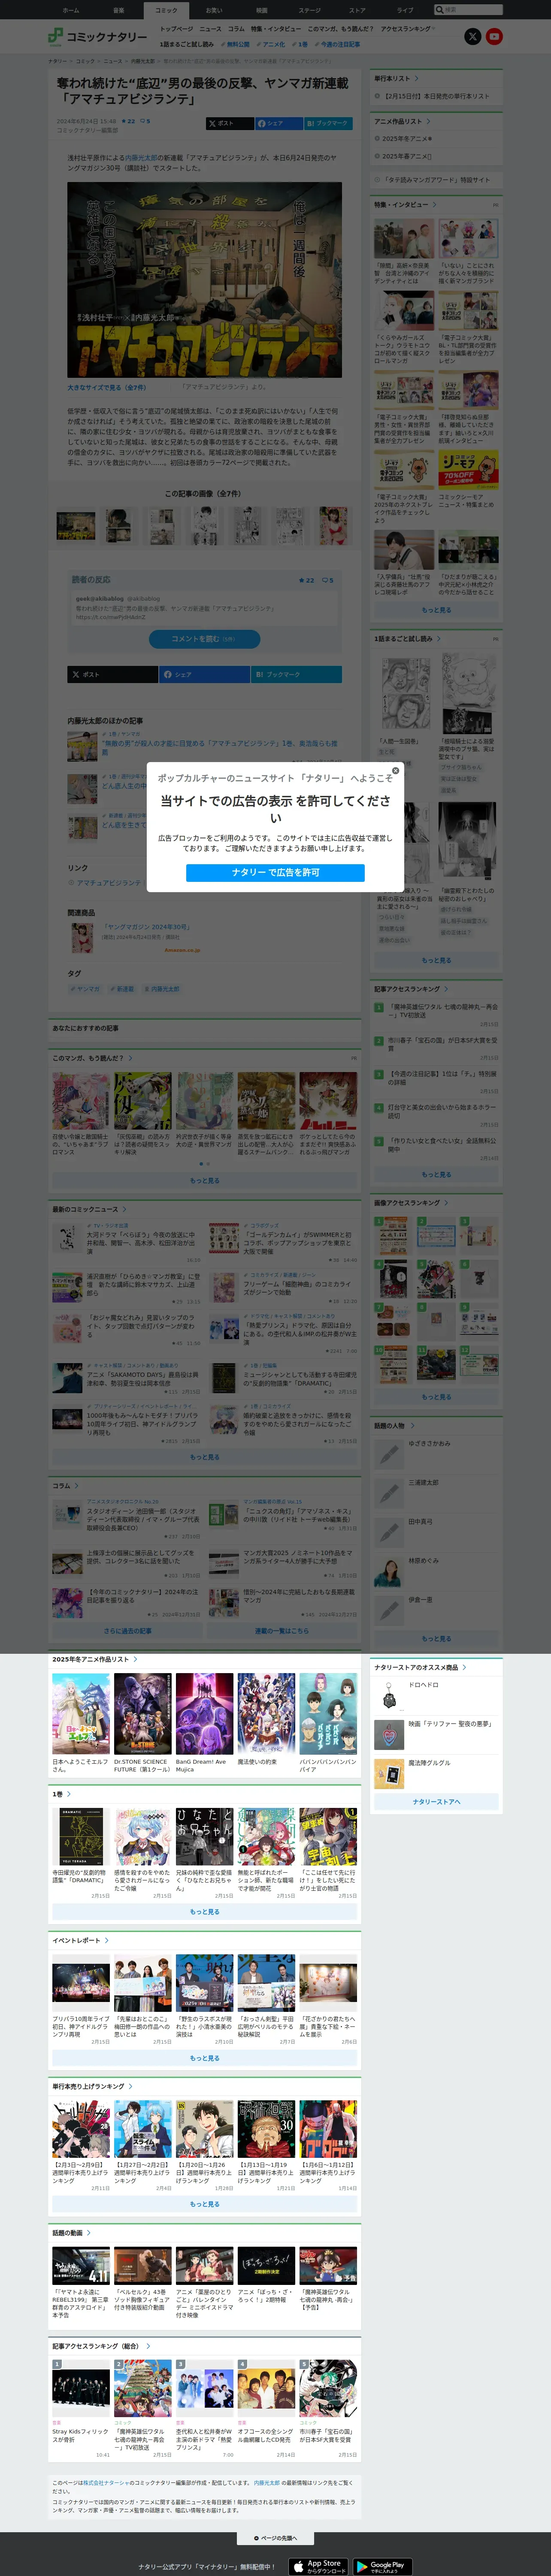This screenshot has width=551, height=2576.
Task: Expand 1話まるごと試し読み sidebar section
Action: [x=407, y=638]
